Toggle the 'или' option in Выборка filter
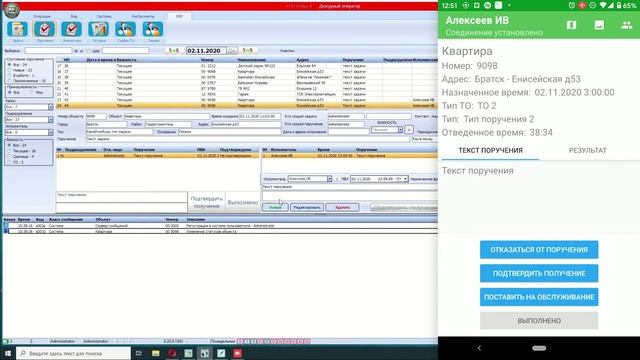The height and width of the screenshot is (360, 640). [x=89, y=51]
